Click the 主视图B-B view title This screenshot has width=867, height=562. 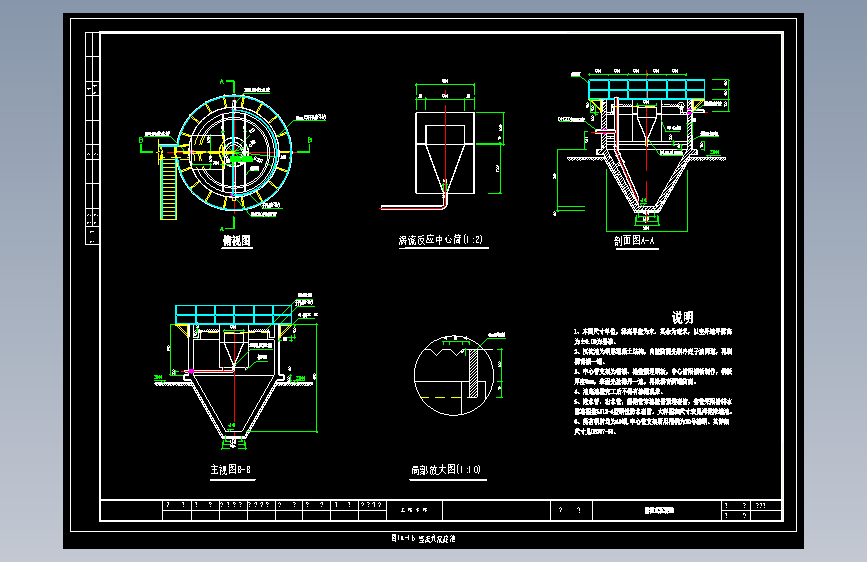[x=231, y=470]
